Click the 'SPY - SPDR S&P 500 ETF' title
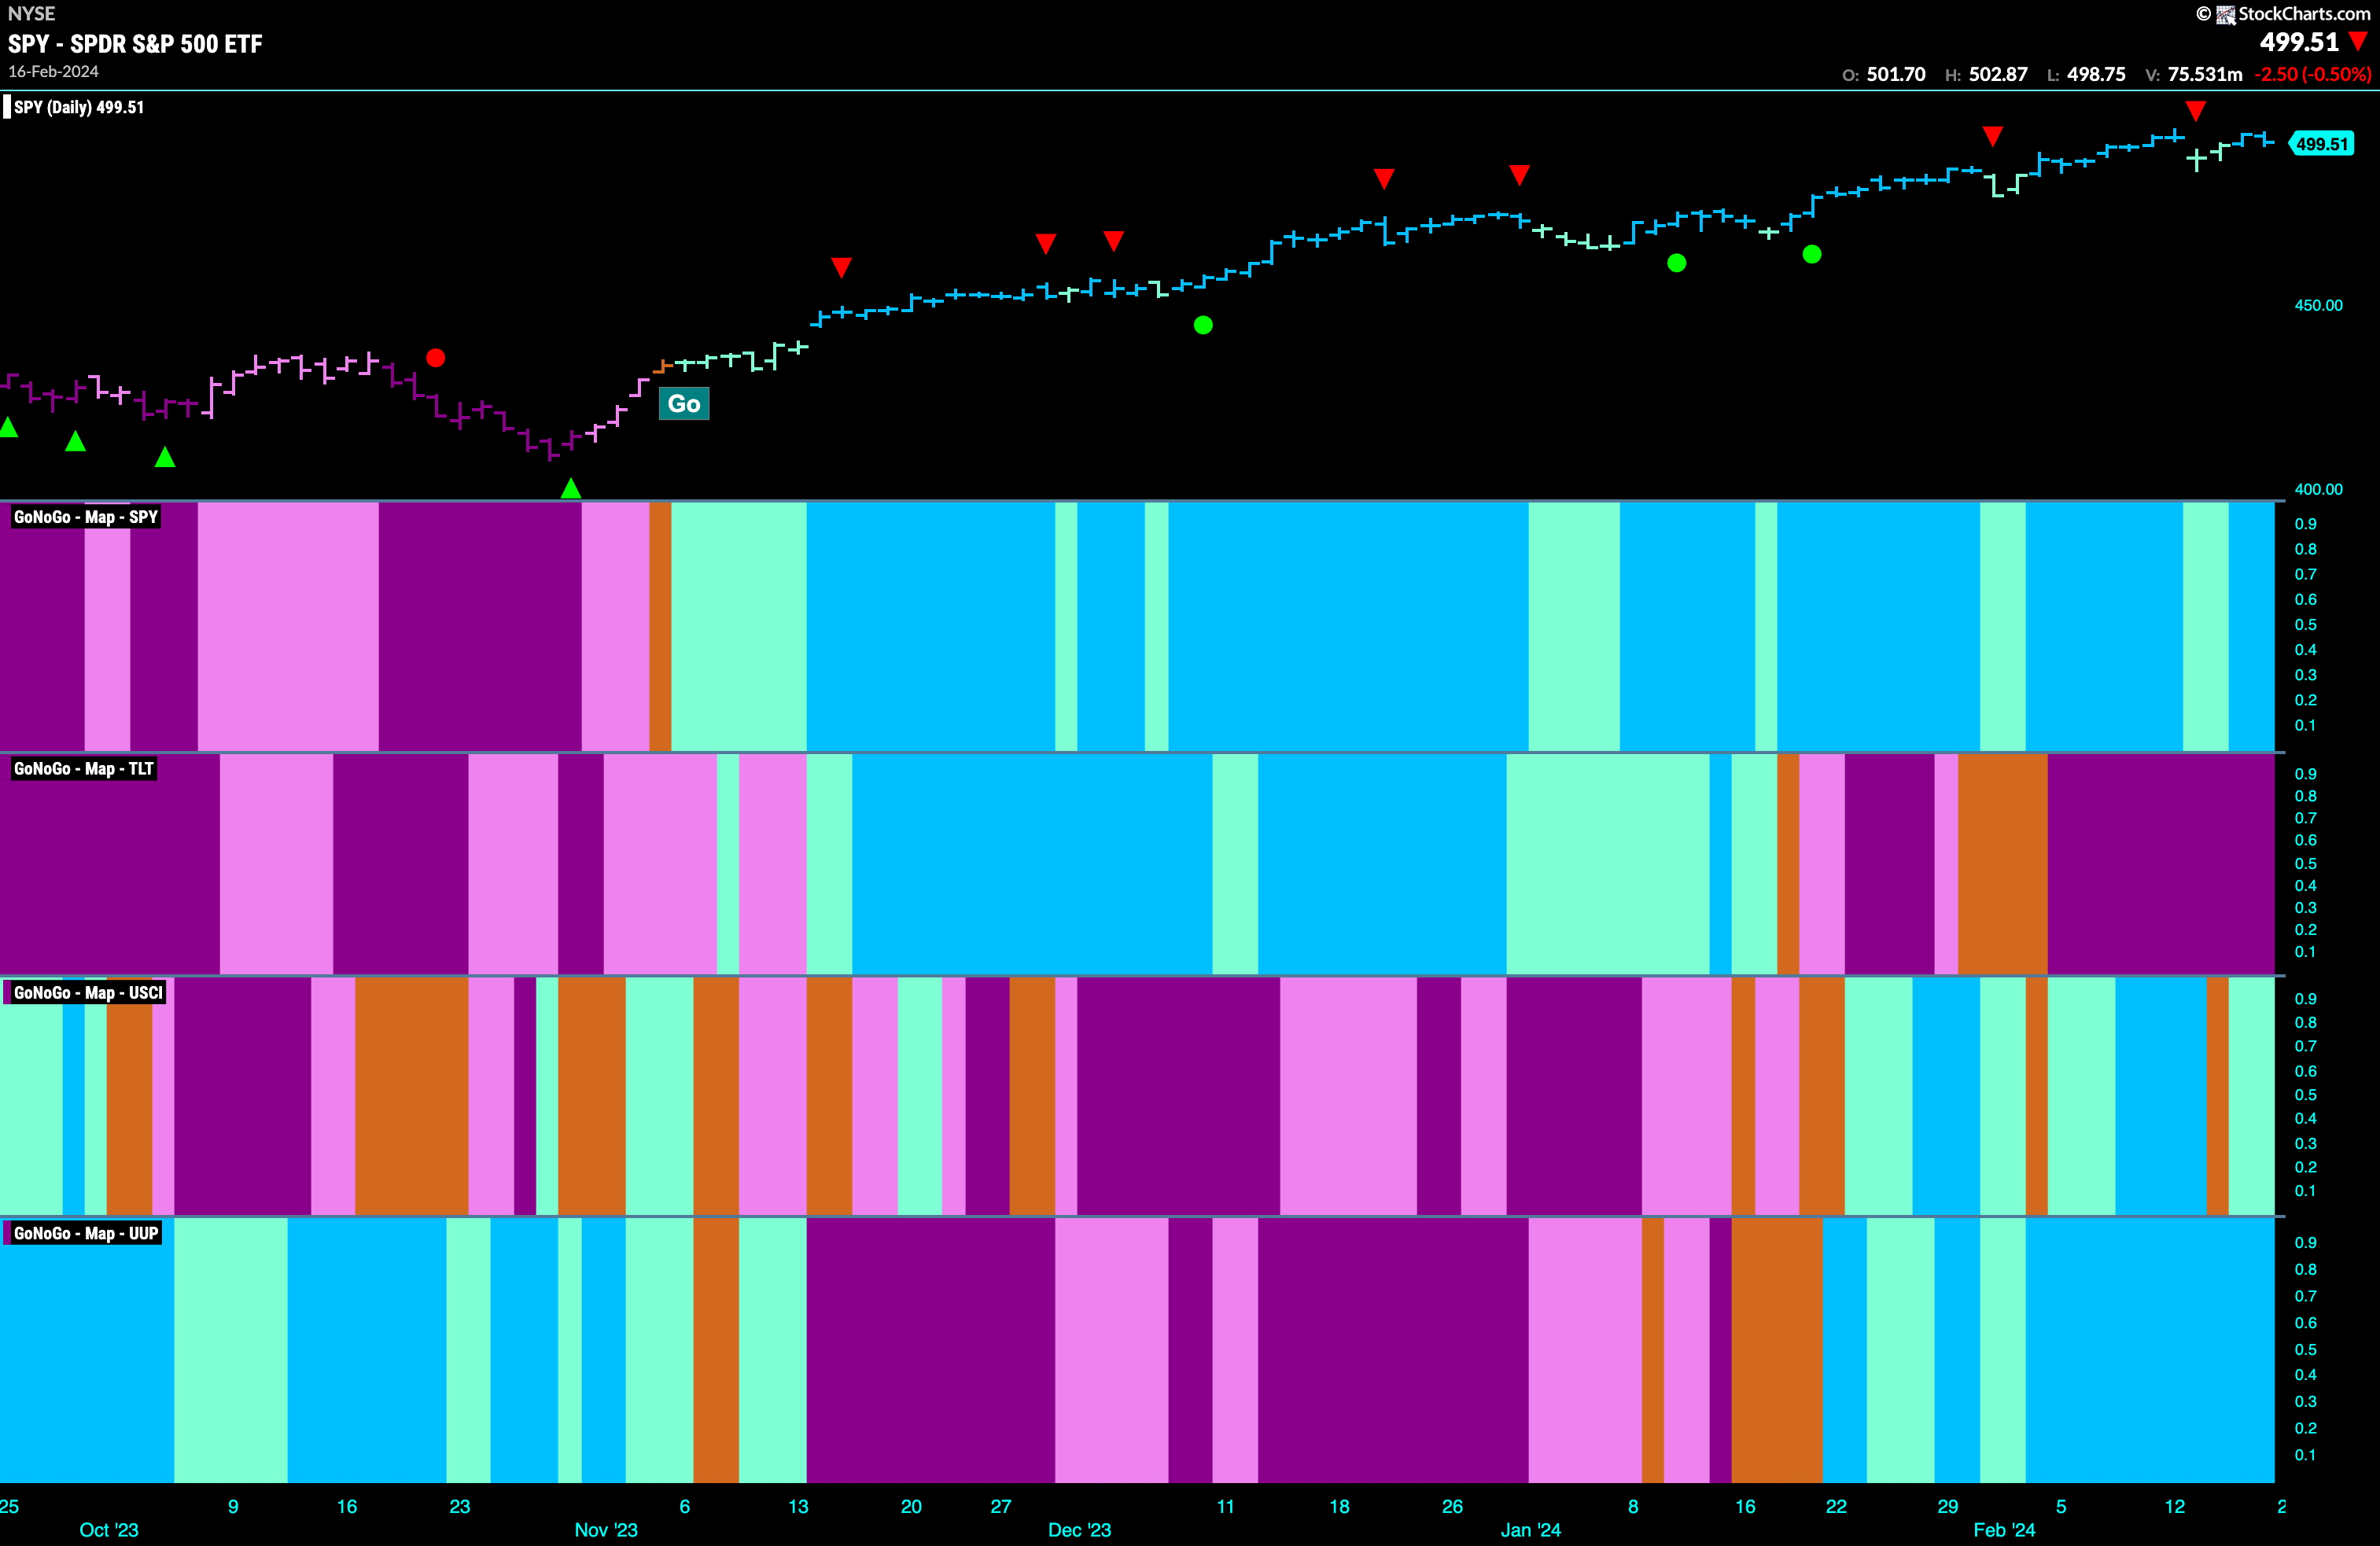 click(135, 44)
